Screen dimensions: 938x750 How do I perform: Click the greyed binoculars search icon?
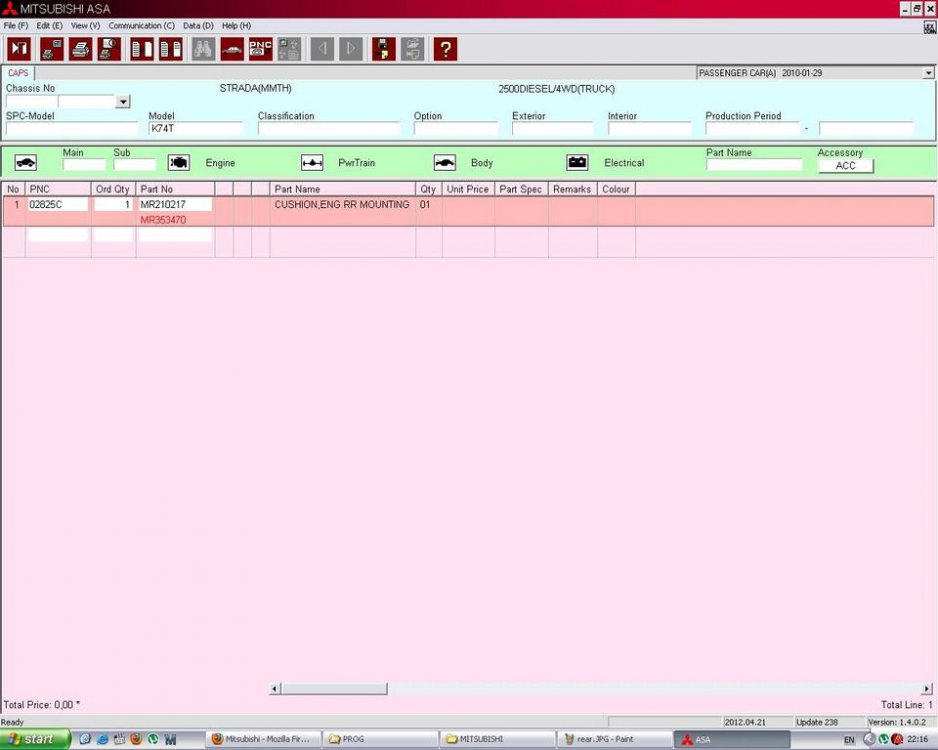(x=203, y=48)
